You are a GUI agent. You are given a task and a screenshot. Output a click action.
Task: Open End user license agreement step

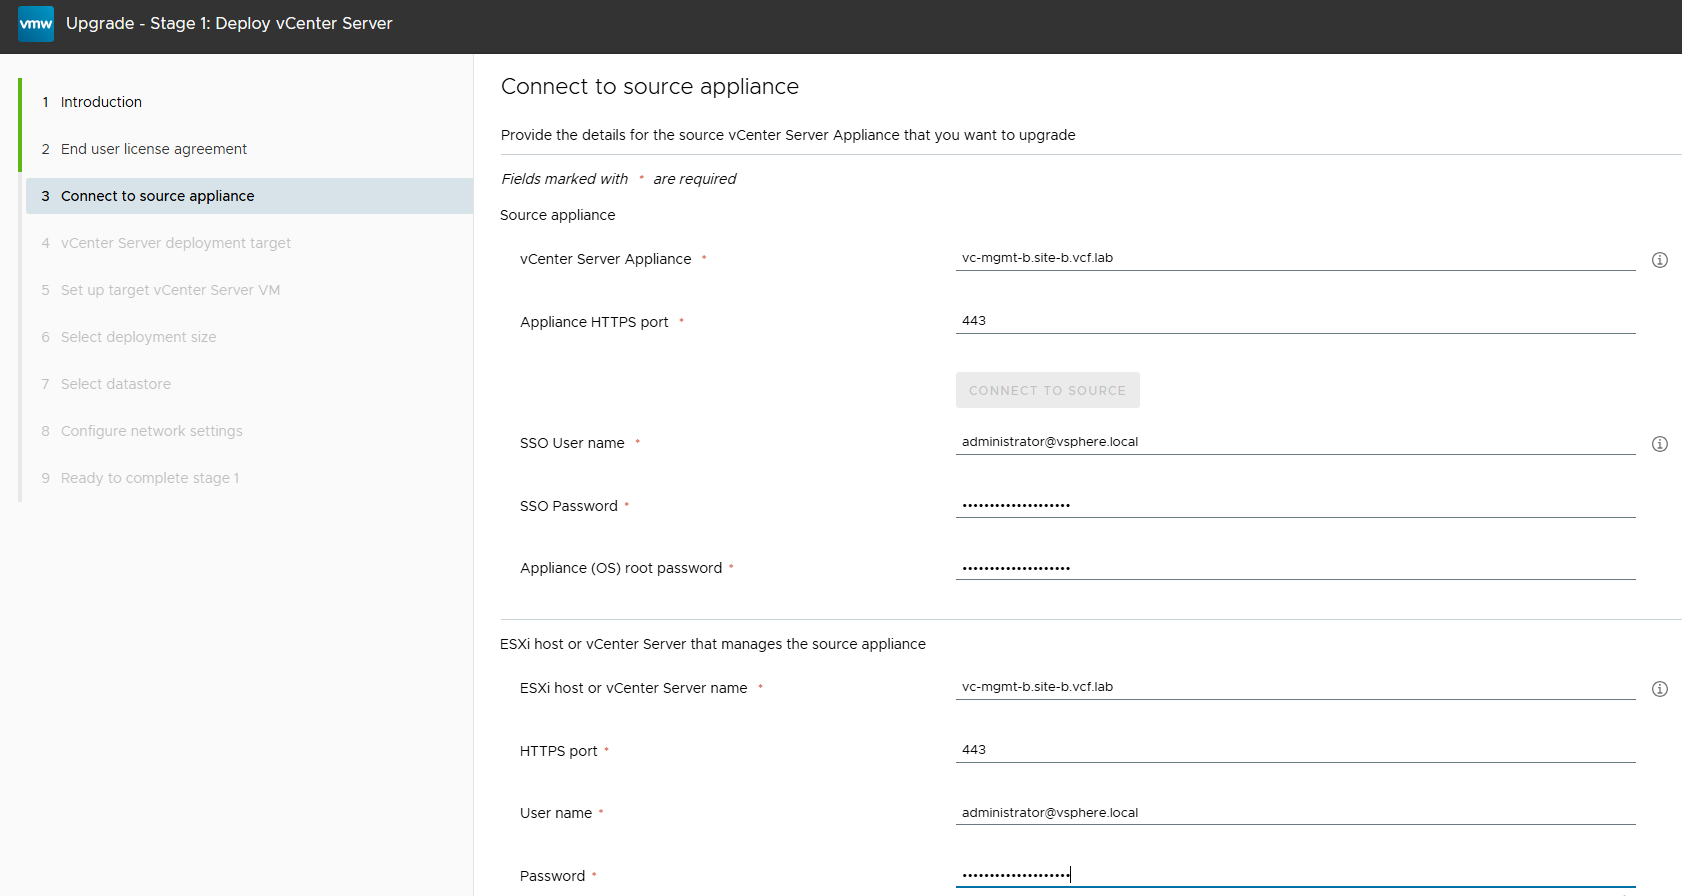[153, 149]
